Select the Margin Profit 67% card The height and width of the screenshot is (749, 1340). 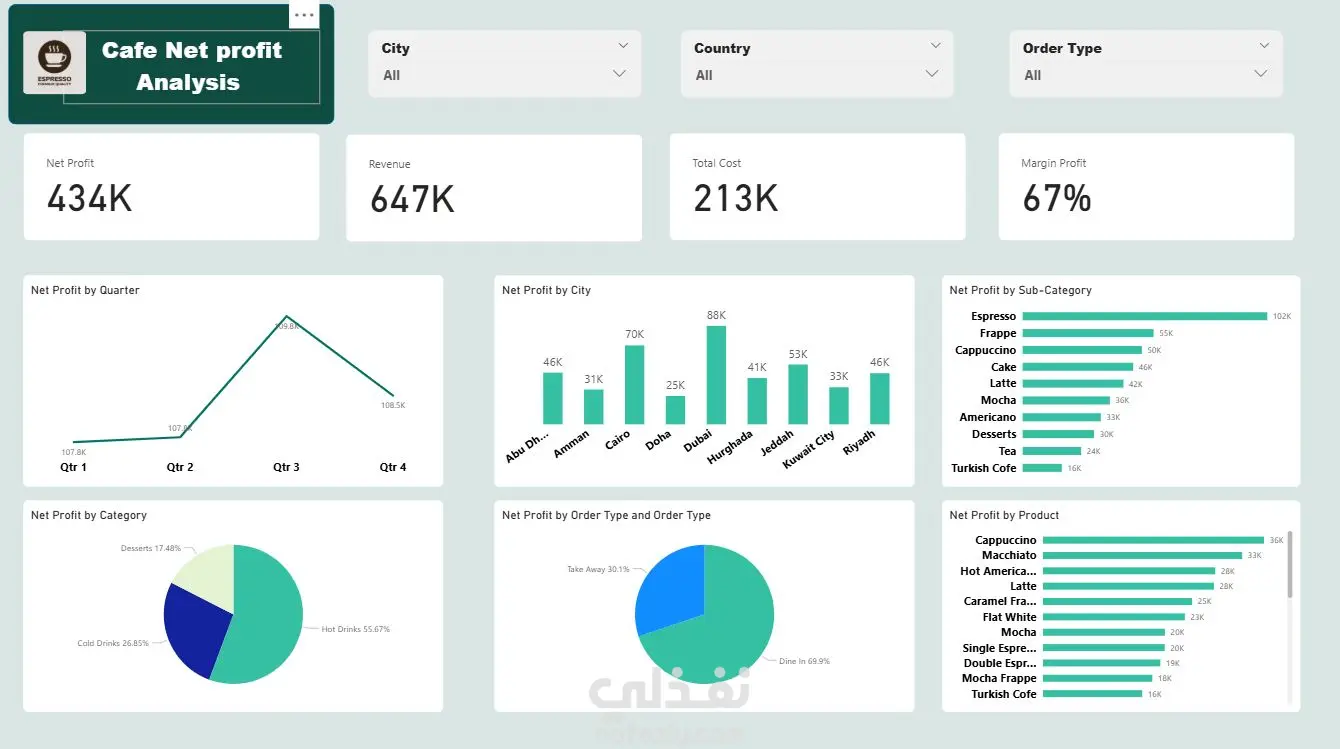[x=1146, y=187]
